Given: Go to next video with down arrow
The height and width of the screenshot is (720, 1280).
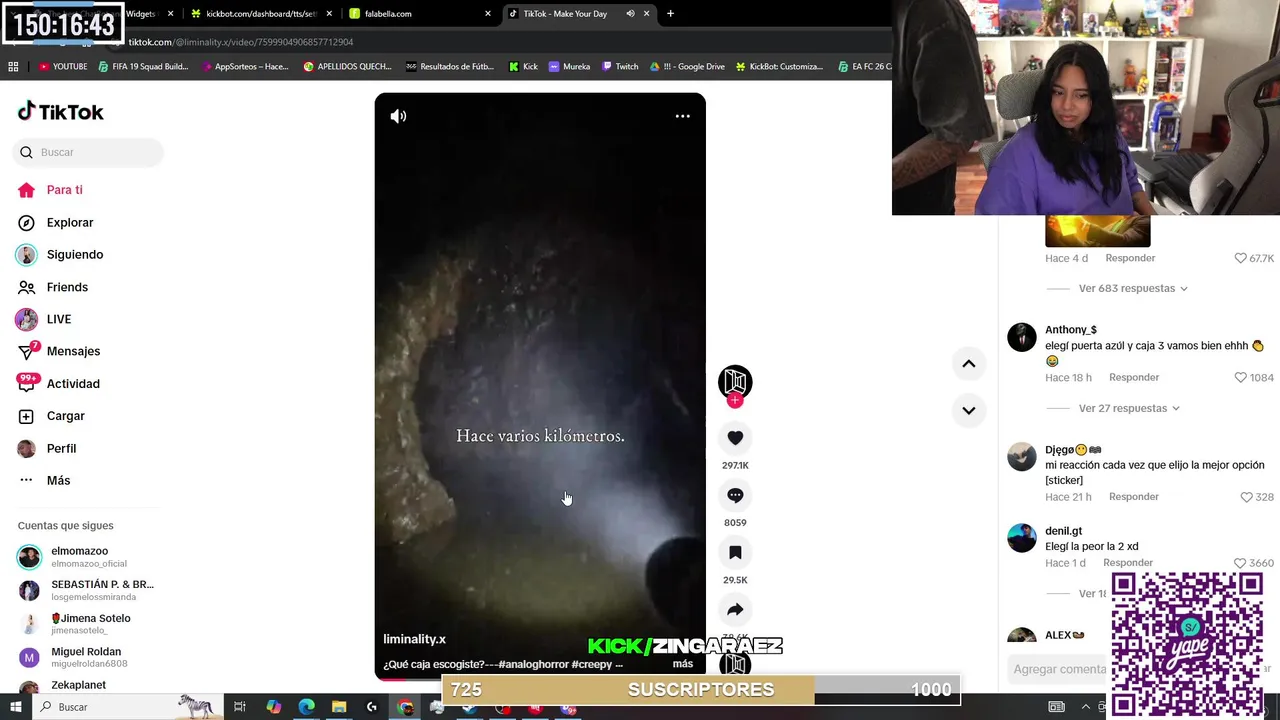Looking at the screenshot, I should pyautogui.click(x=968, y=410).
